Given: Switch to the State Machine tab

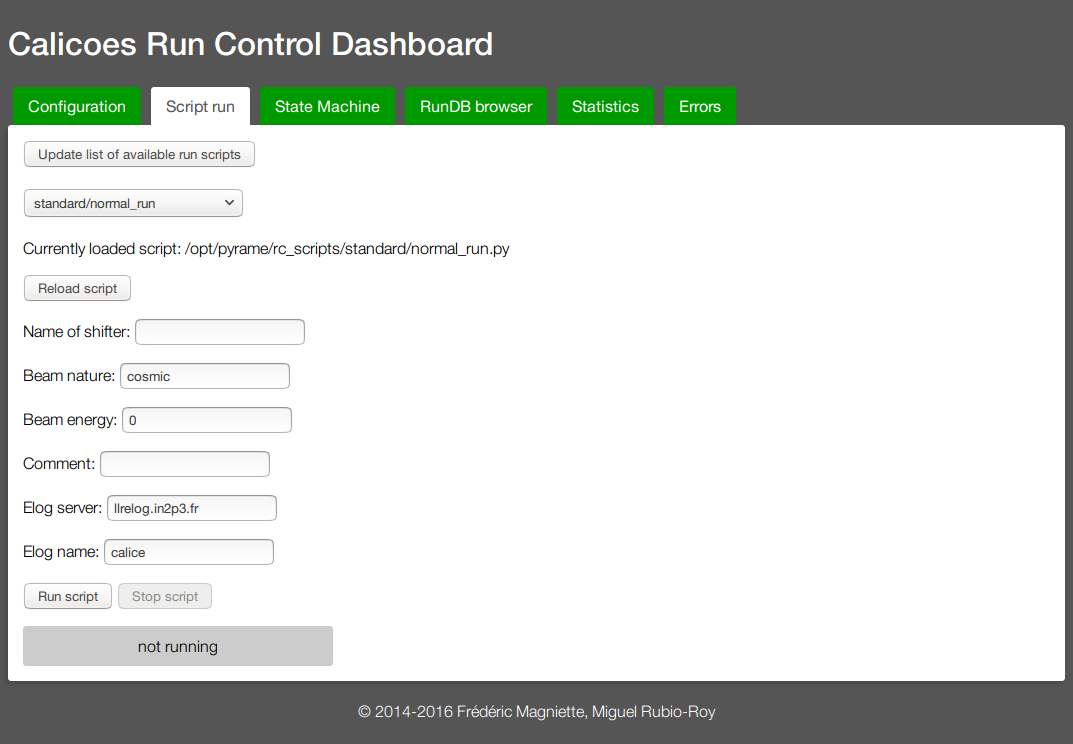Looking at the screenshot, I should (327, 106).
